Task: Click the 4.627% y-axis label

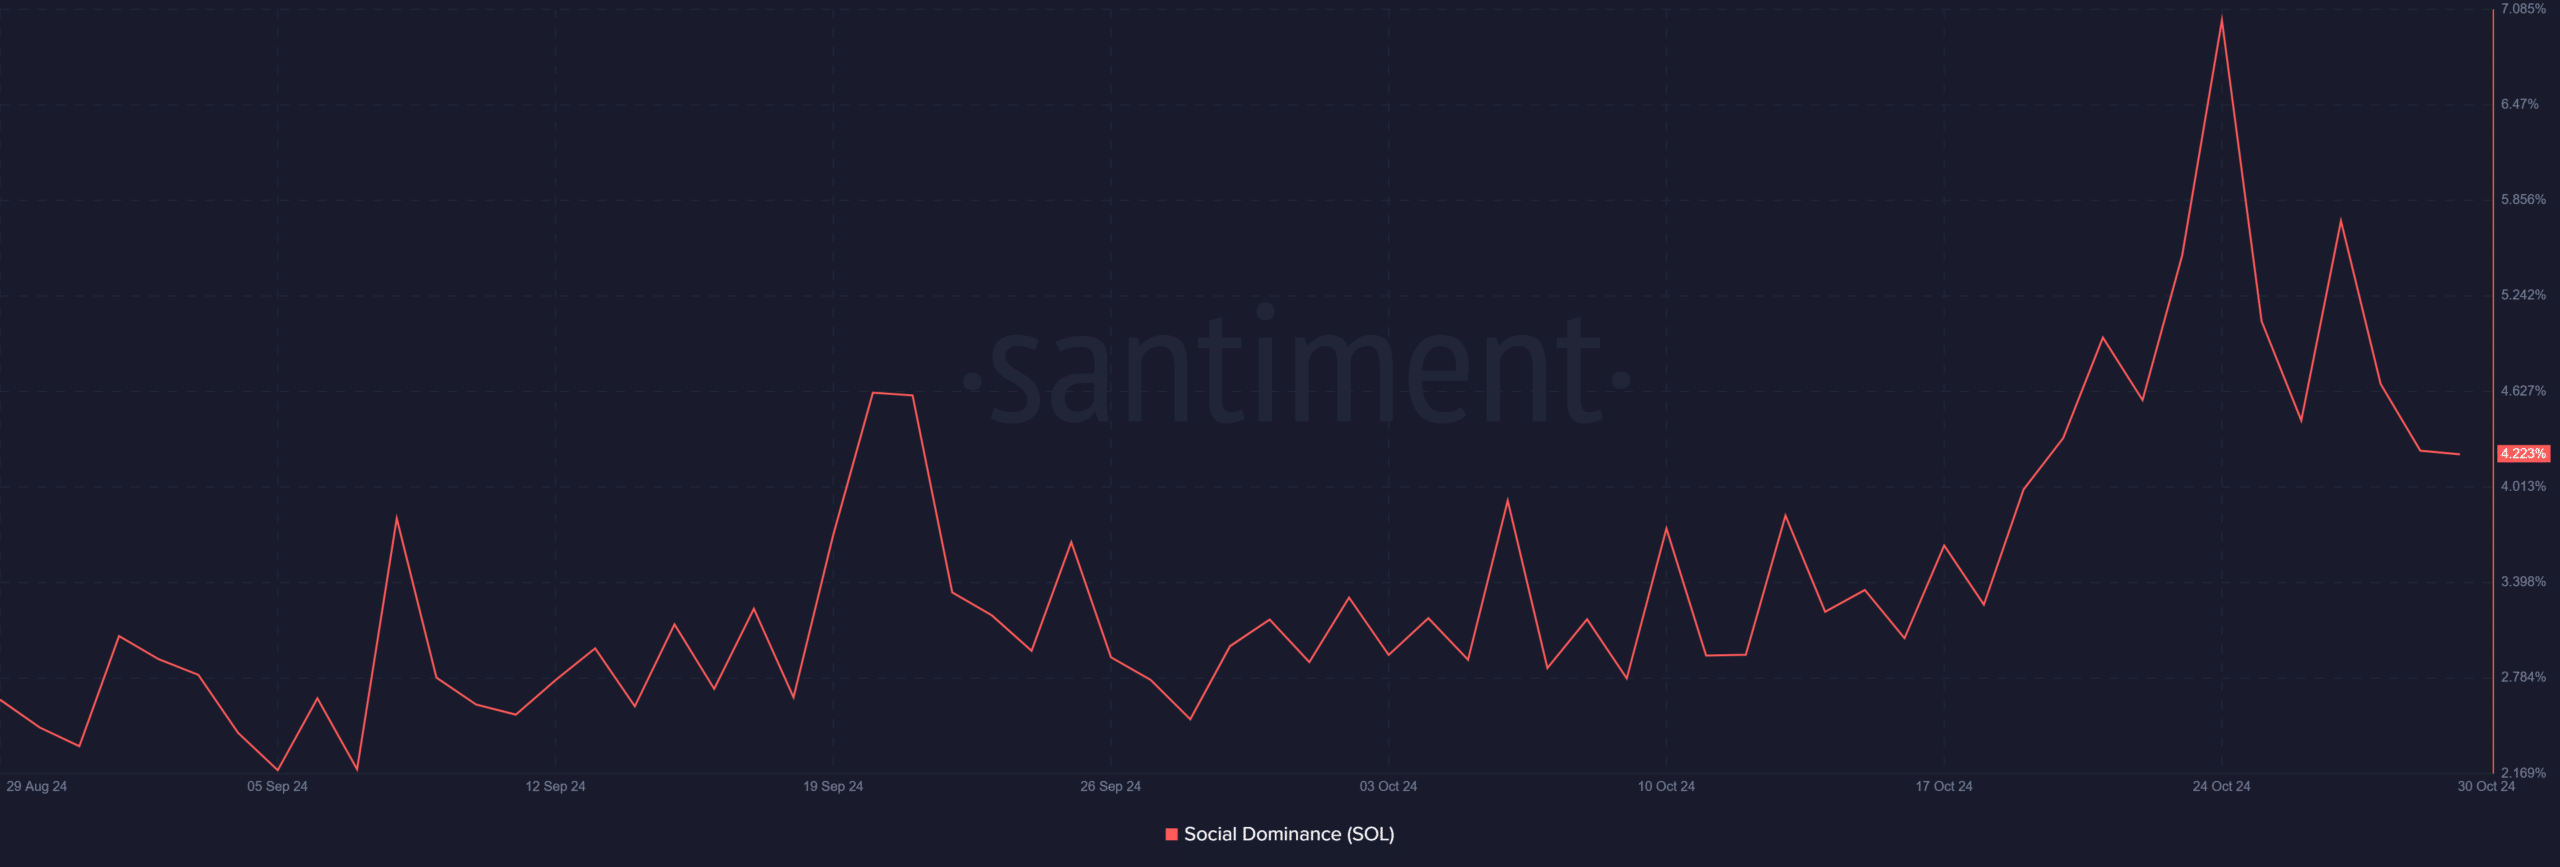Action: pyautogui.click(x=2523, y=391)
